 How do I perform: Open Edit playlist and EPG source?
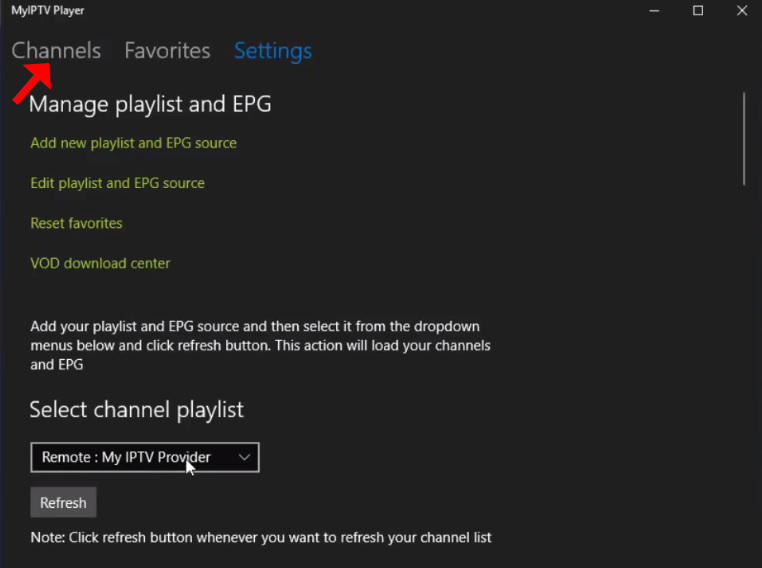pos(117,183)
